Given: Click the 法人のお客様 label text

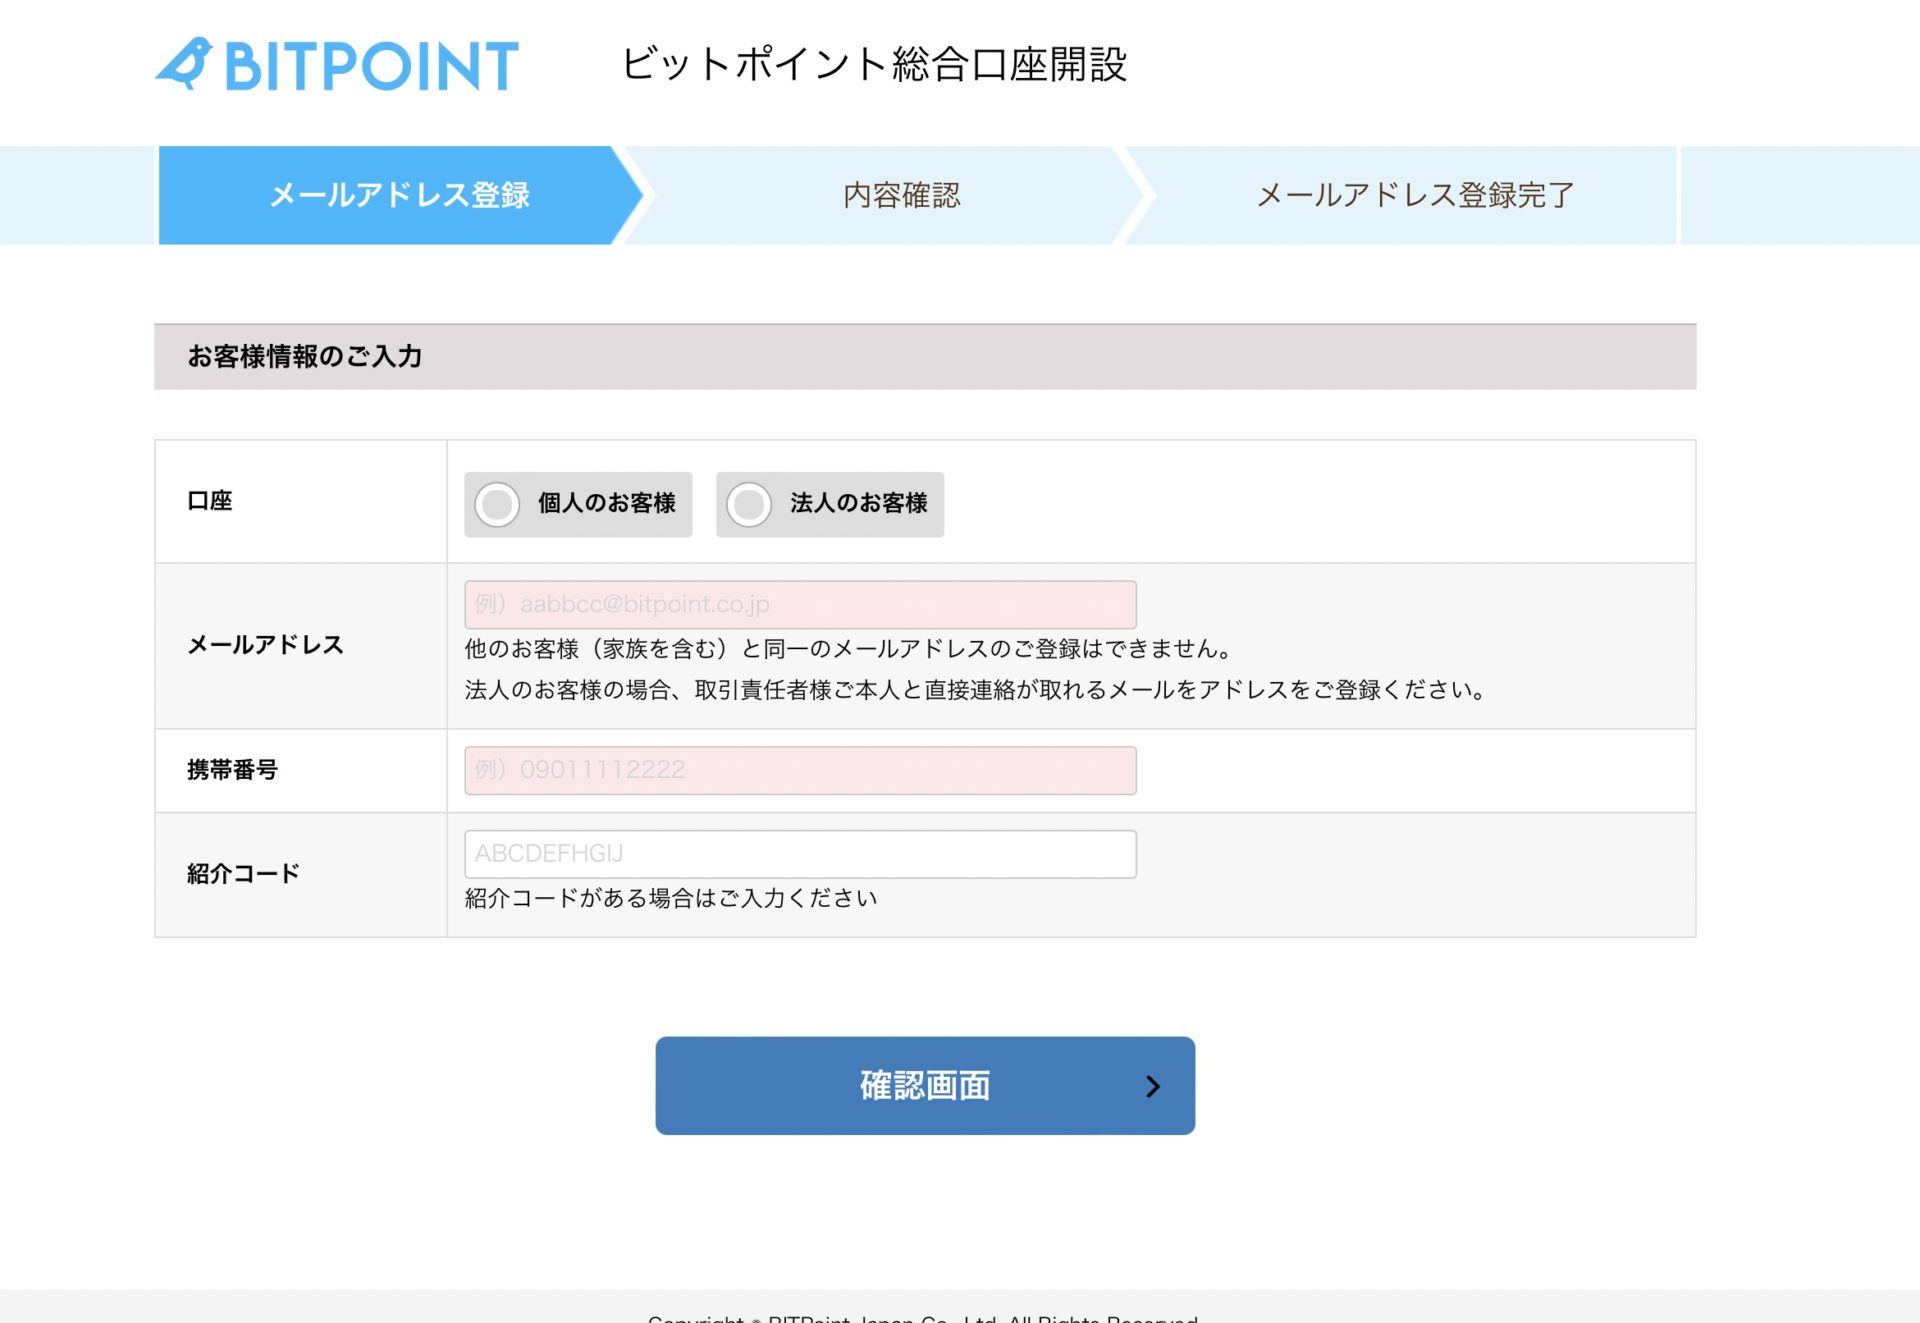Looking at the screenshot, I should tap(858, 503).
